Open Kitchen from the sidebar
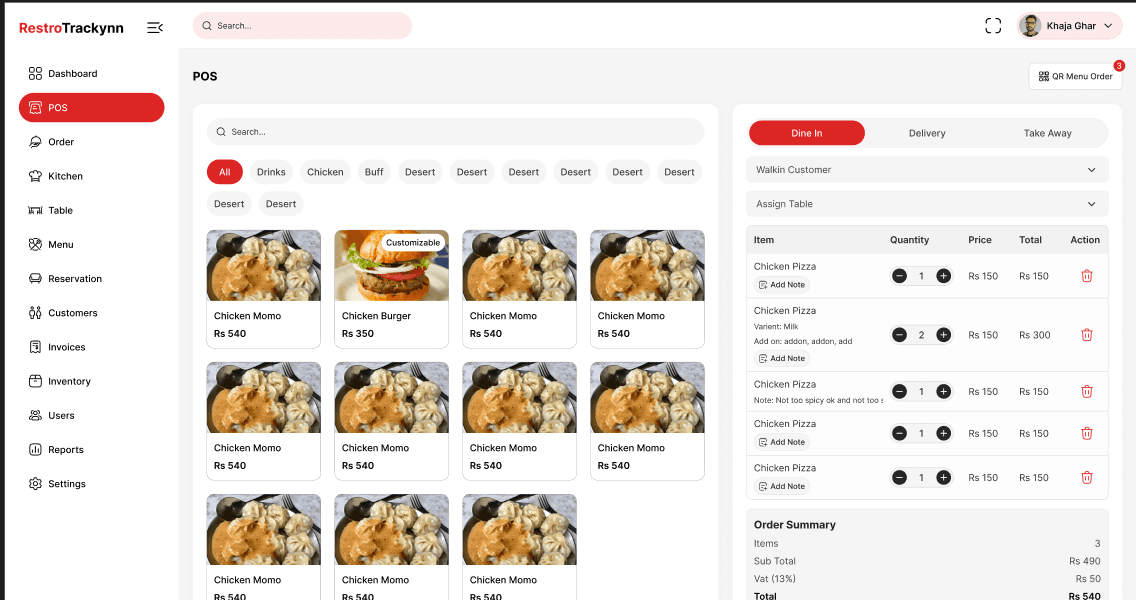This screenshot has height=600, width=1136. tap(65, 176)
